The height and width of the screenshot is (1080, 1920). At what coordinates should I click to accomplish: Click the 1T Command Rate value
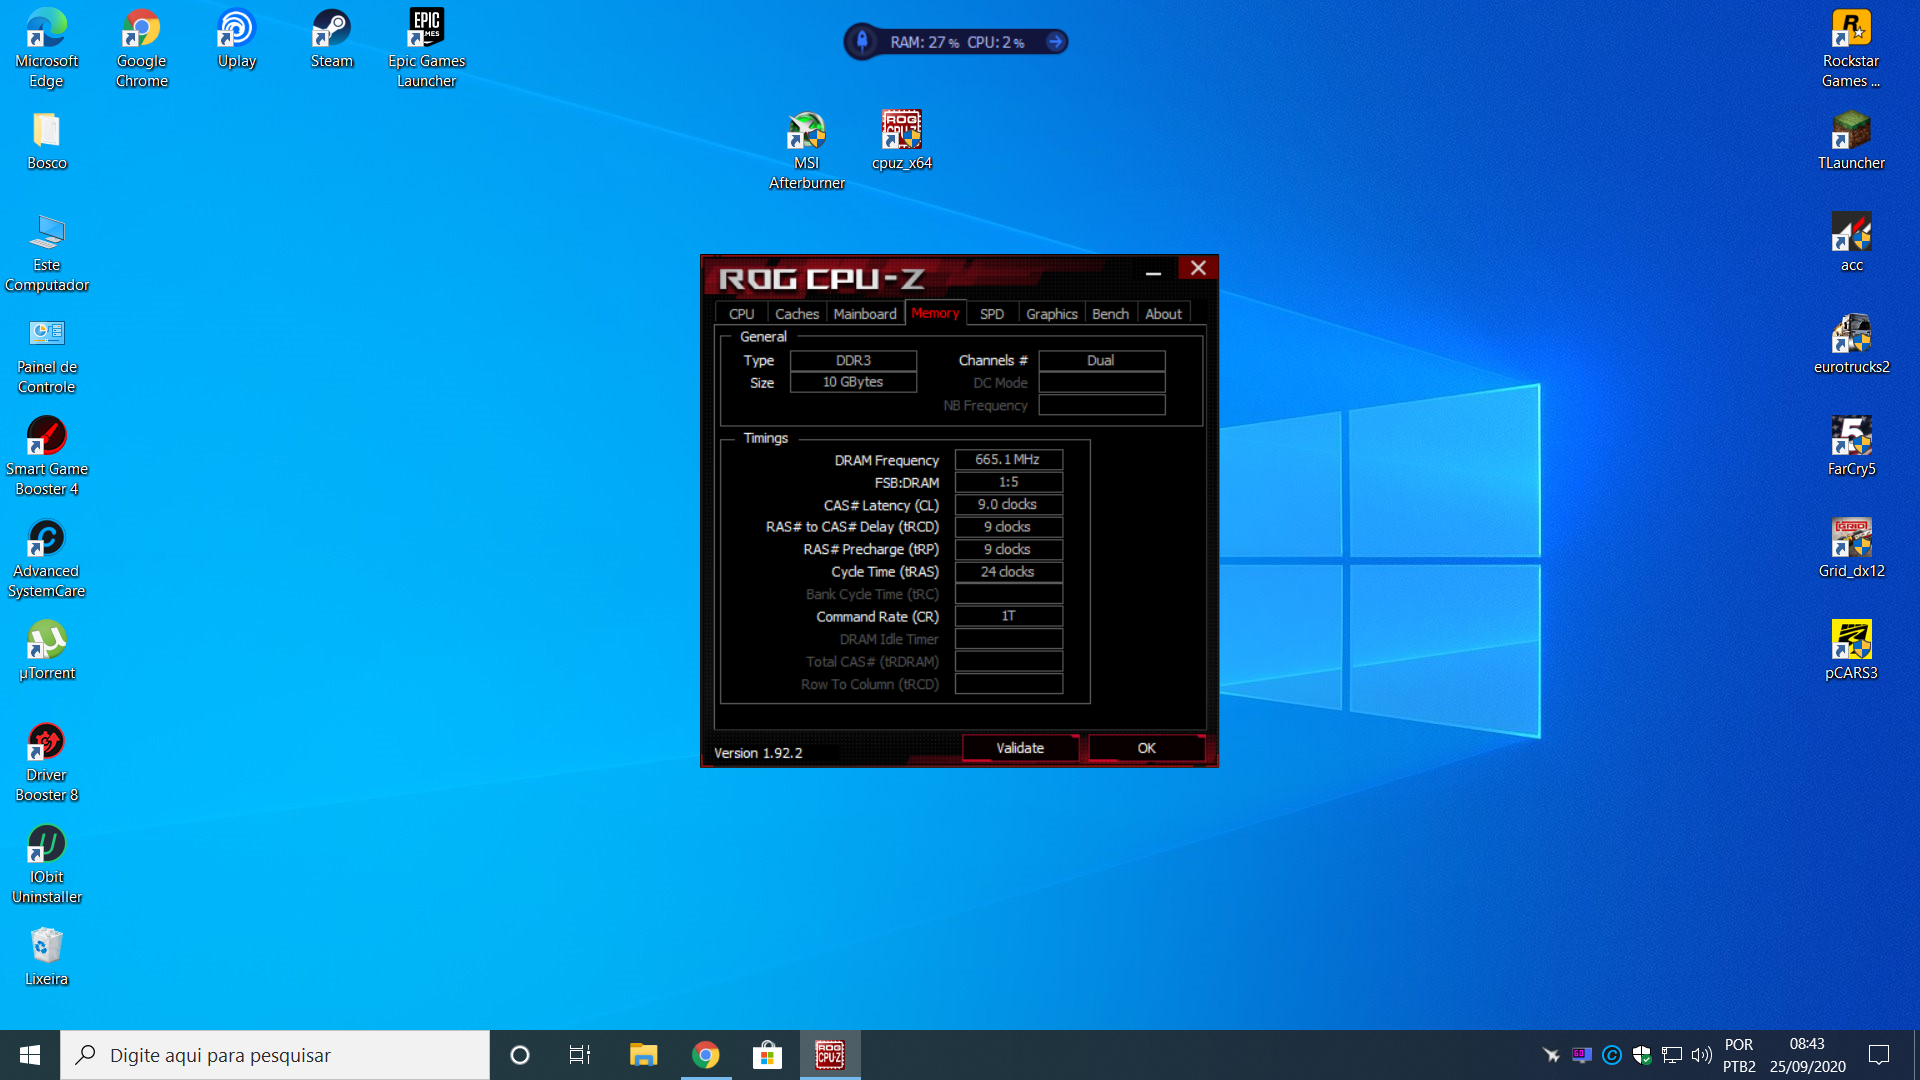1008,616
